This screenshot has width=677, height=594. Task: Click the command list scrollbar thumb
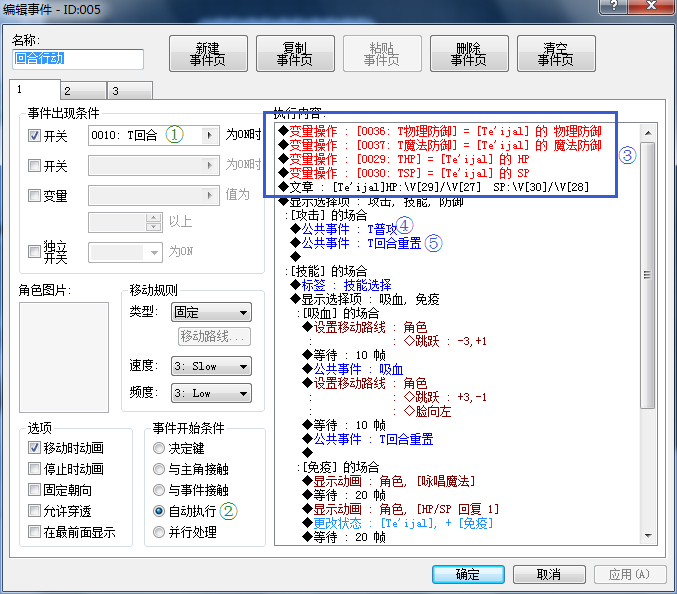648,275
